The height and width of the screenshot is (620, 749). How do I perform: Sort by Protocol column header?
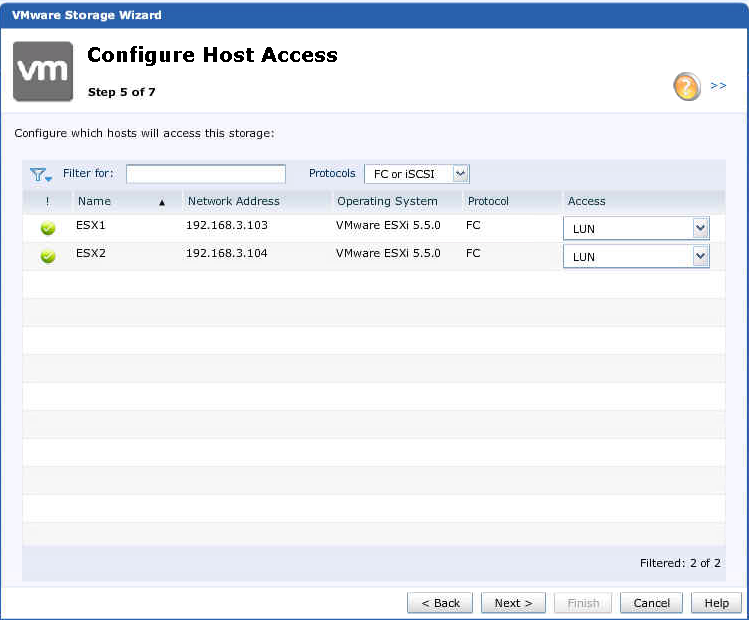coord(488,201)
